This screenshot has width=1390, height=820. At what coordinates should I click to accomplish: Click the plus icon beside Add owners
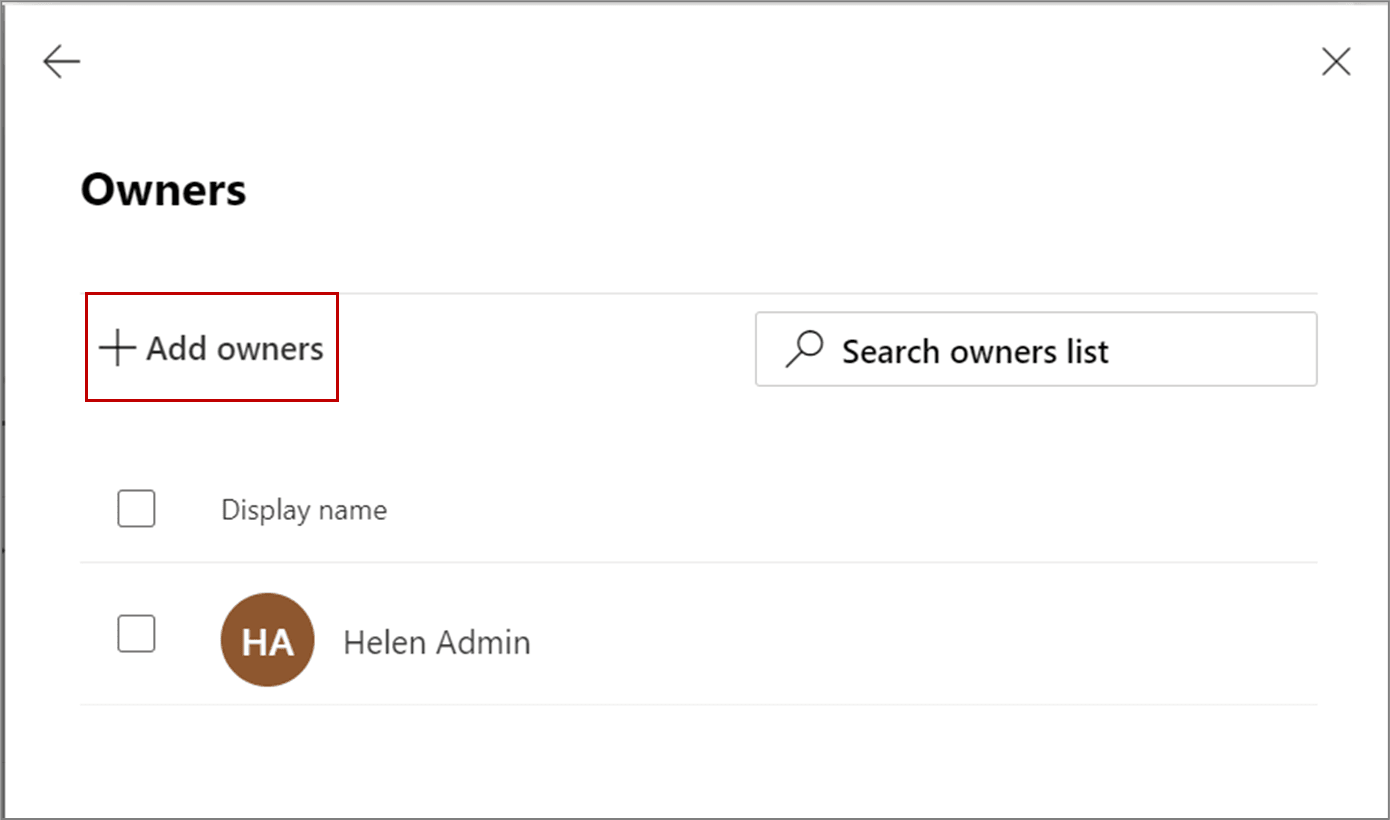click(117, 348)
